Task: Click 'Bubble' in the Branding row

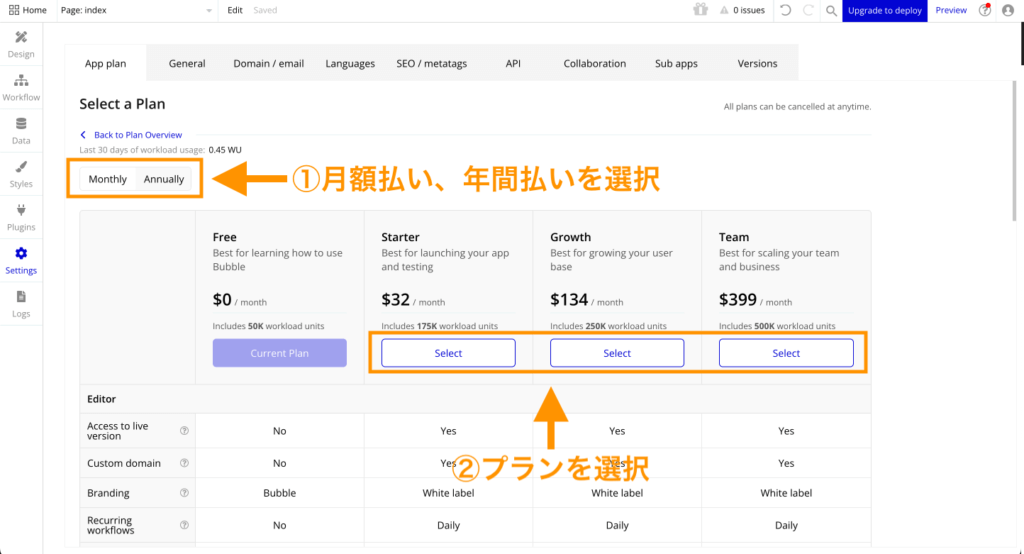Action: pos(280,493)
